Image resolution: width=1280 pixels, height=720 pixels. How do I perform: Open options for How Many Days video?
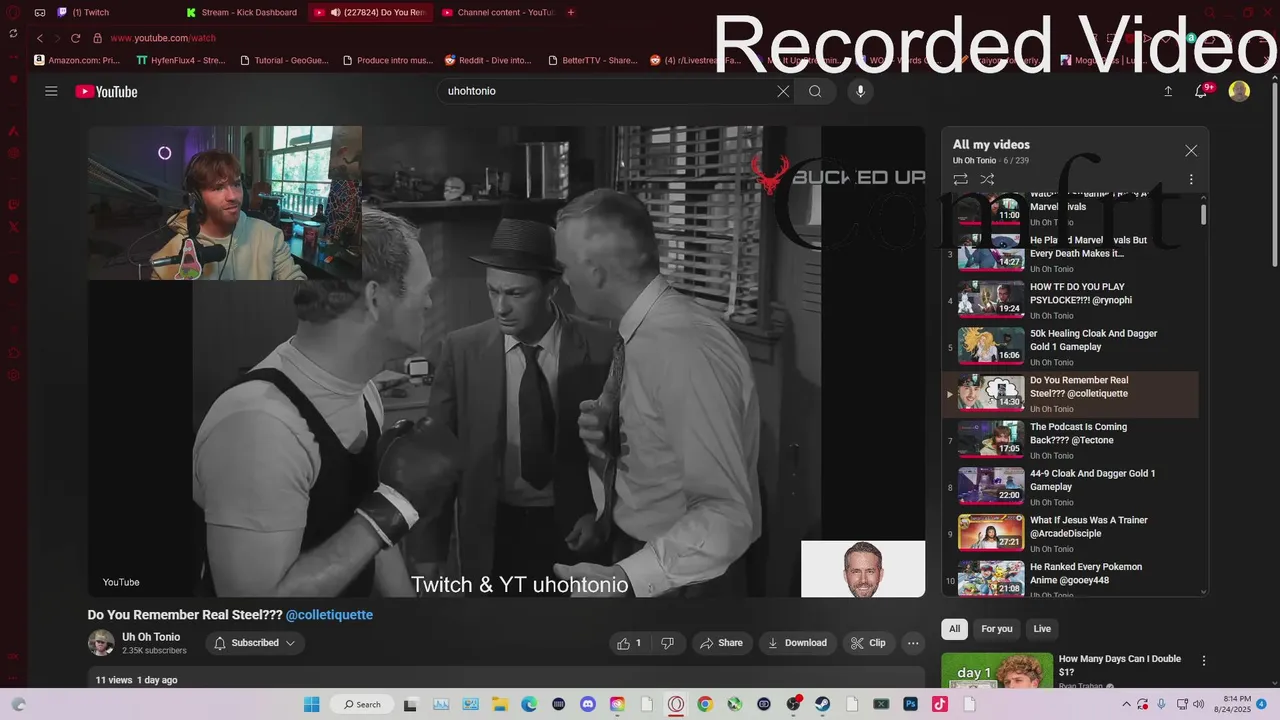click(1204, 661)
